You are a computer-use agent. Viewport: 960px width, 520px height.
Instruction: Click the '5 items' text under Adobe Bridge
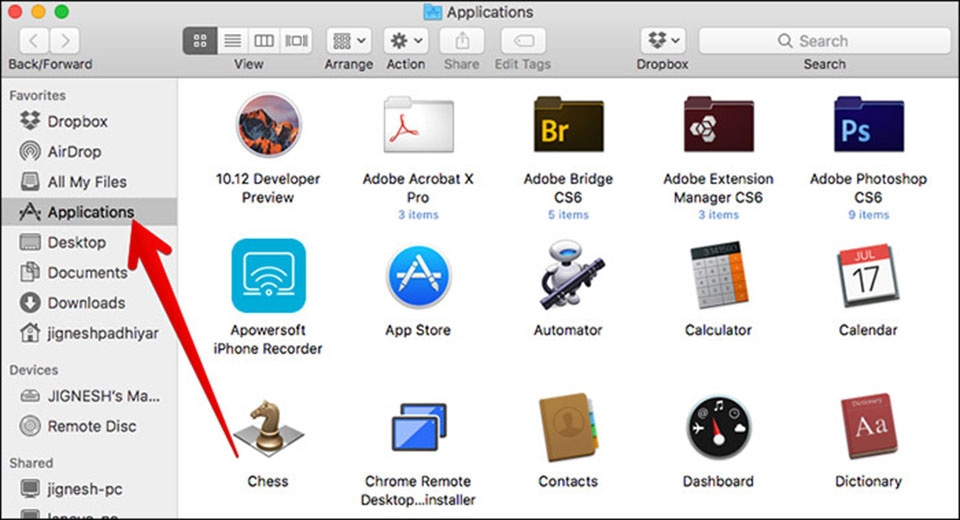(569, 215)
